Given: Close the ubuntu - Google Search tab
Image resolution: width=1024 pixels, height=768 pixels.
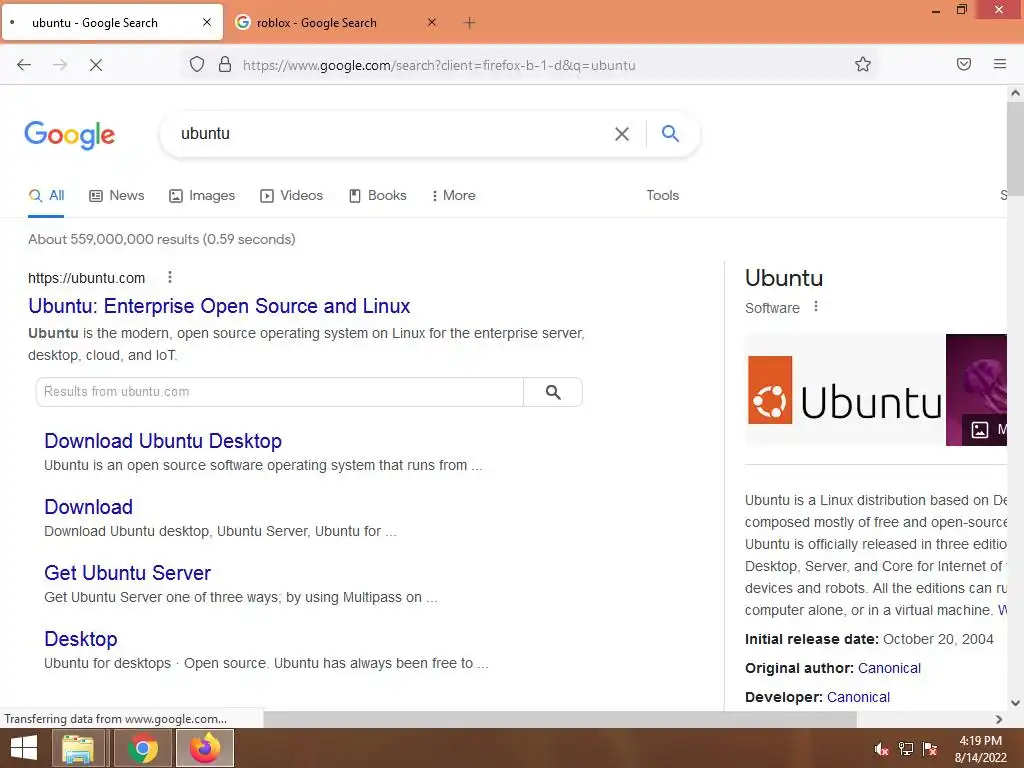Looking at the screenshot, I should pyautogui.click(x=207, y=22).
